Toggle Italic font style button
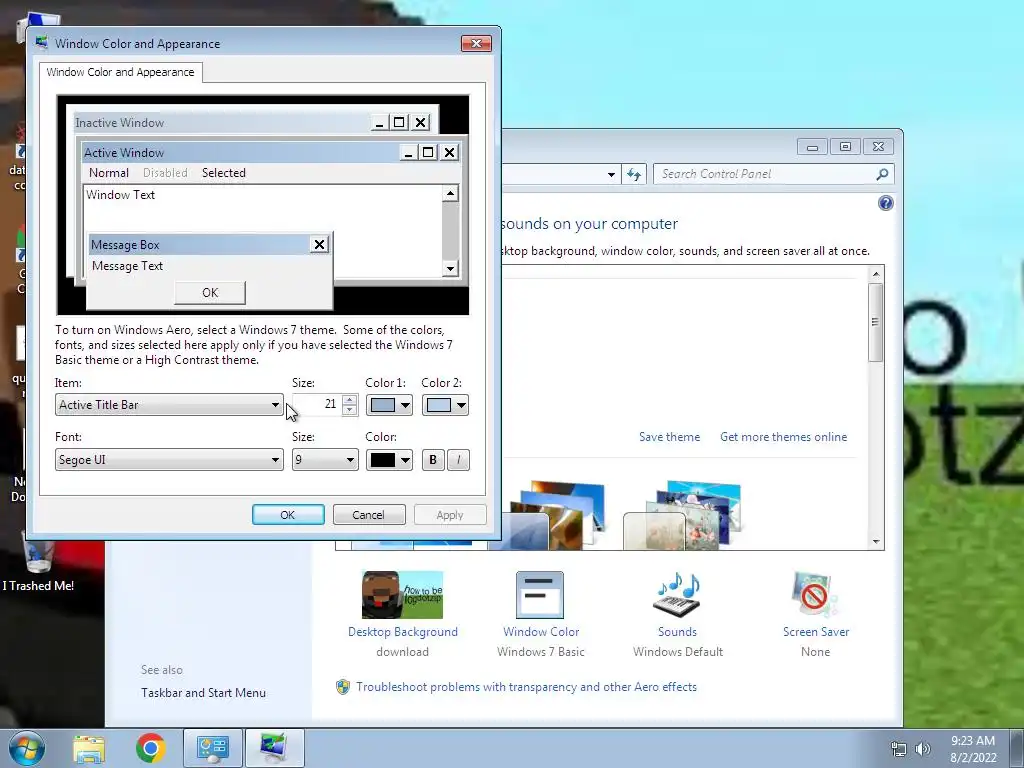 [458, 460]
